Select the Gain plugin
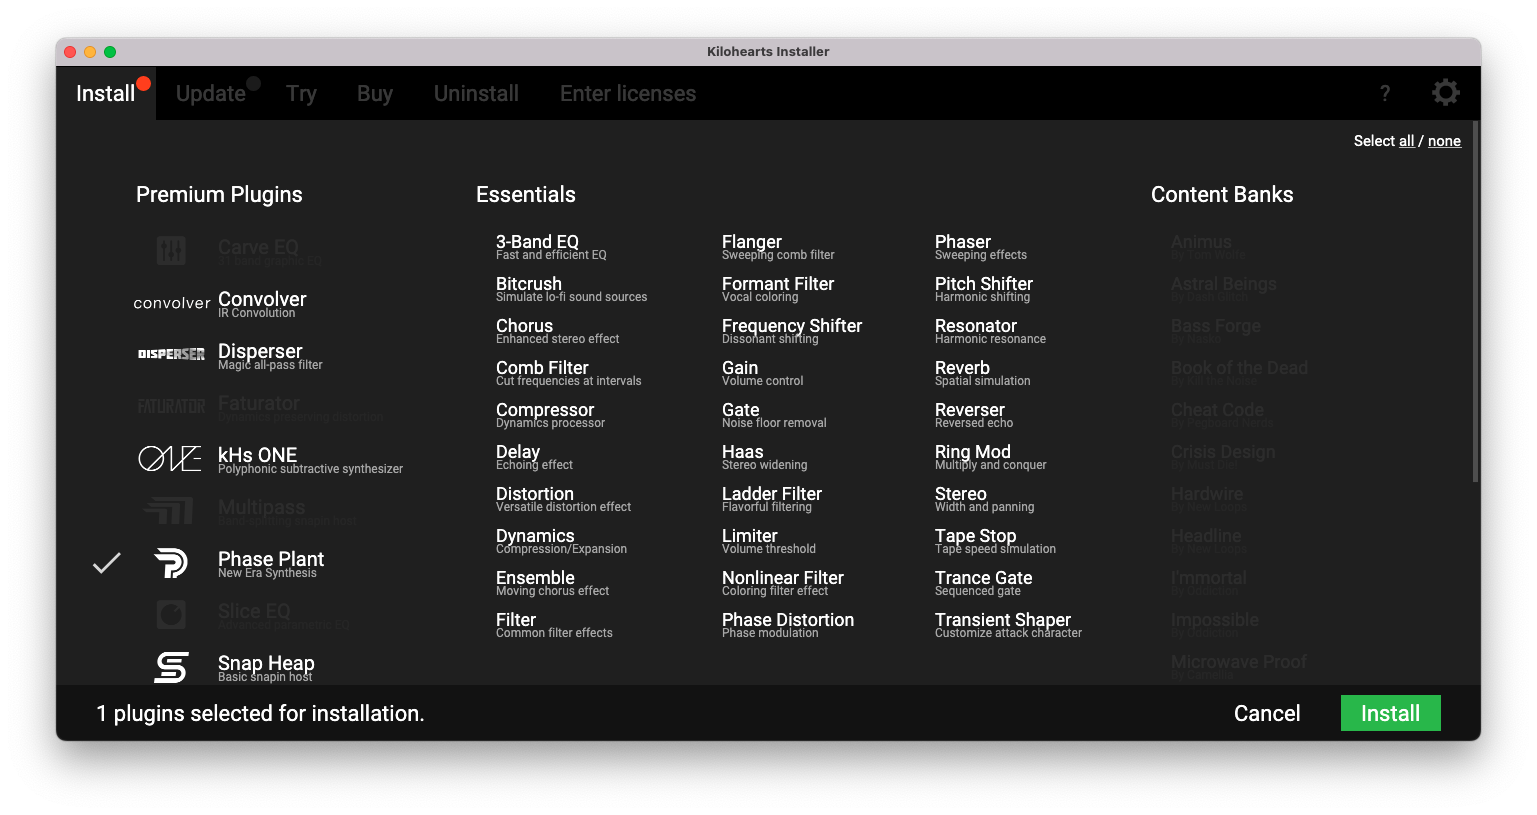Viewport: 1537px width, 815px height. pyautogui.click(x=762, y=373)
